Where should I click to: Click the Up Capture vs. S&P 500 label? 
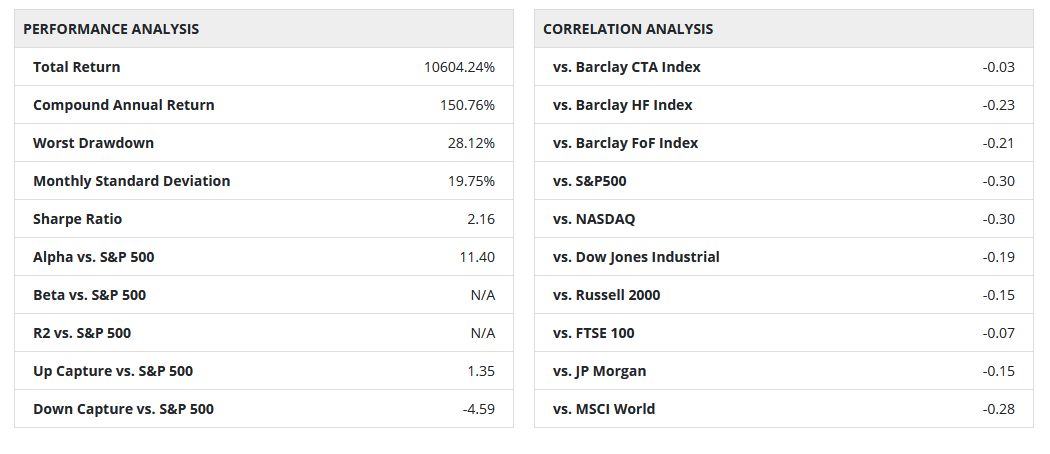click(x=113, y=371)
